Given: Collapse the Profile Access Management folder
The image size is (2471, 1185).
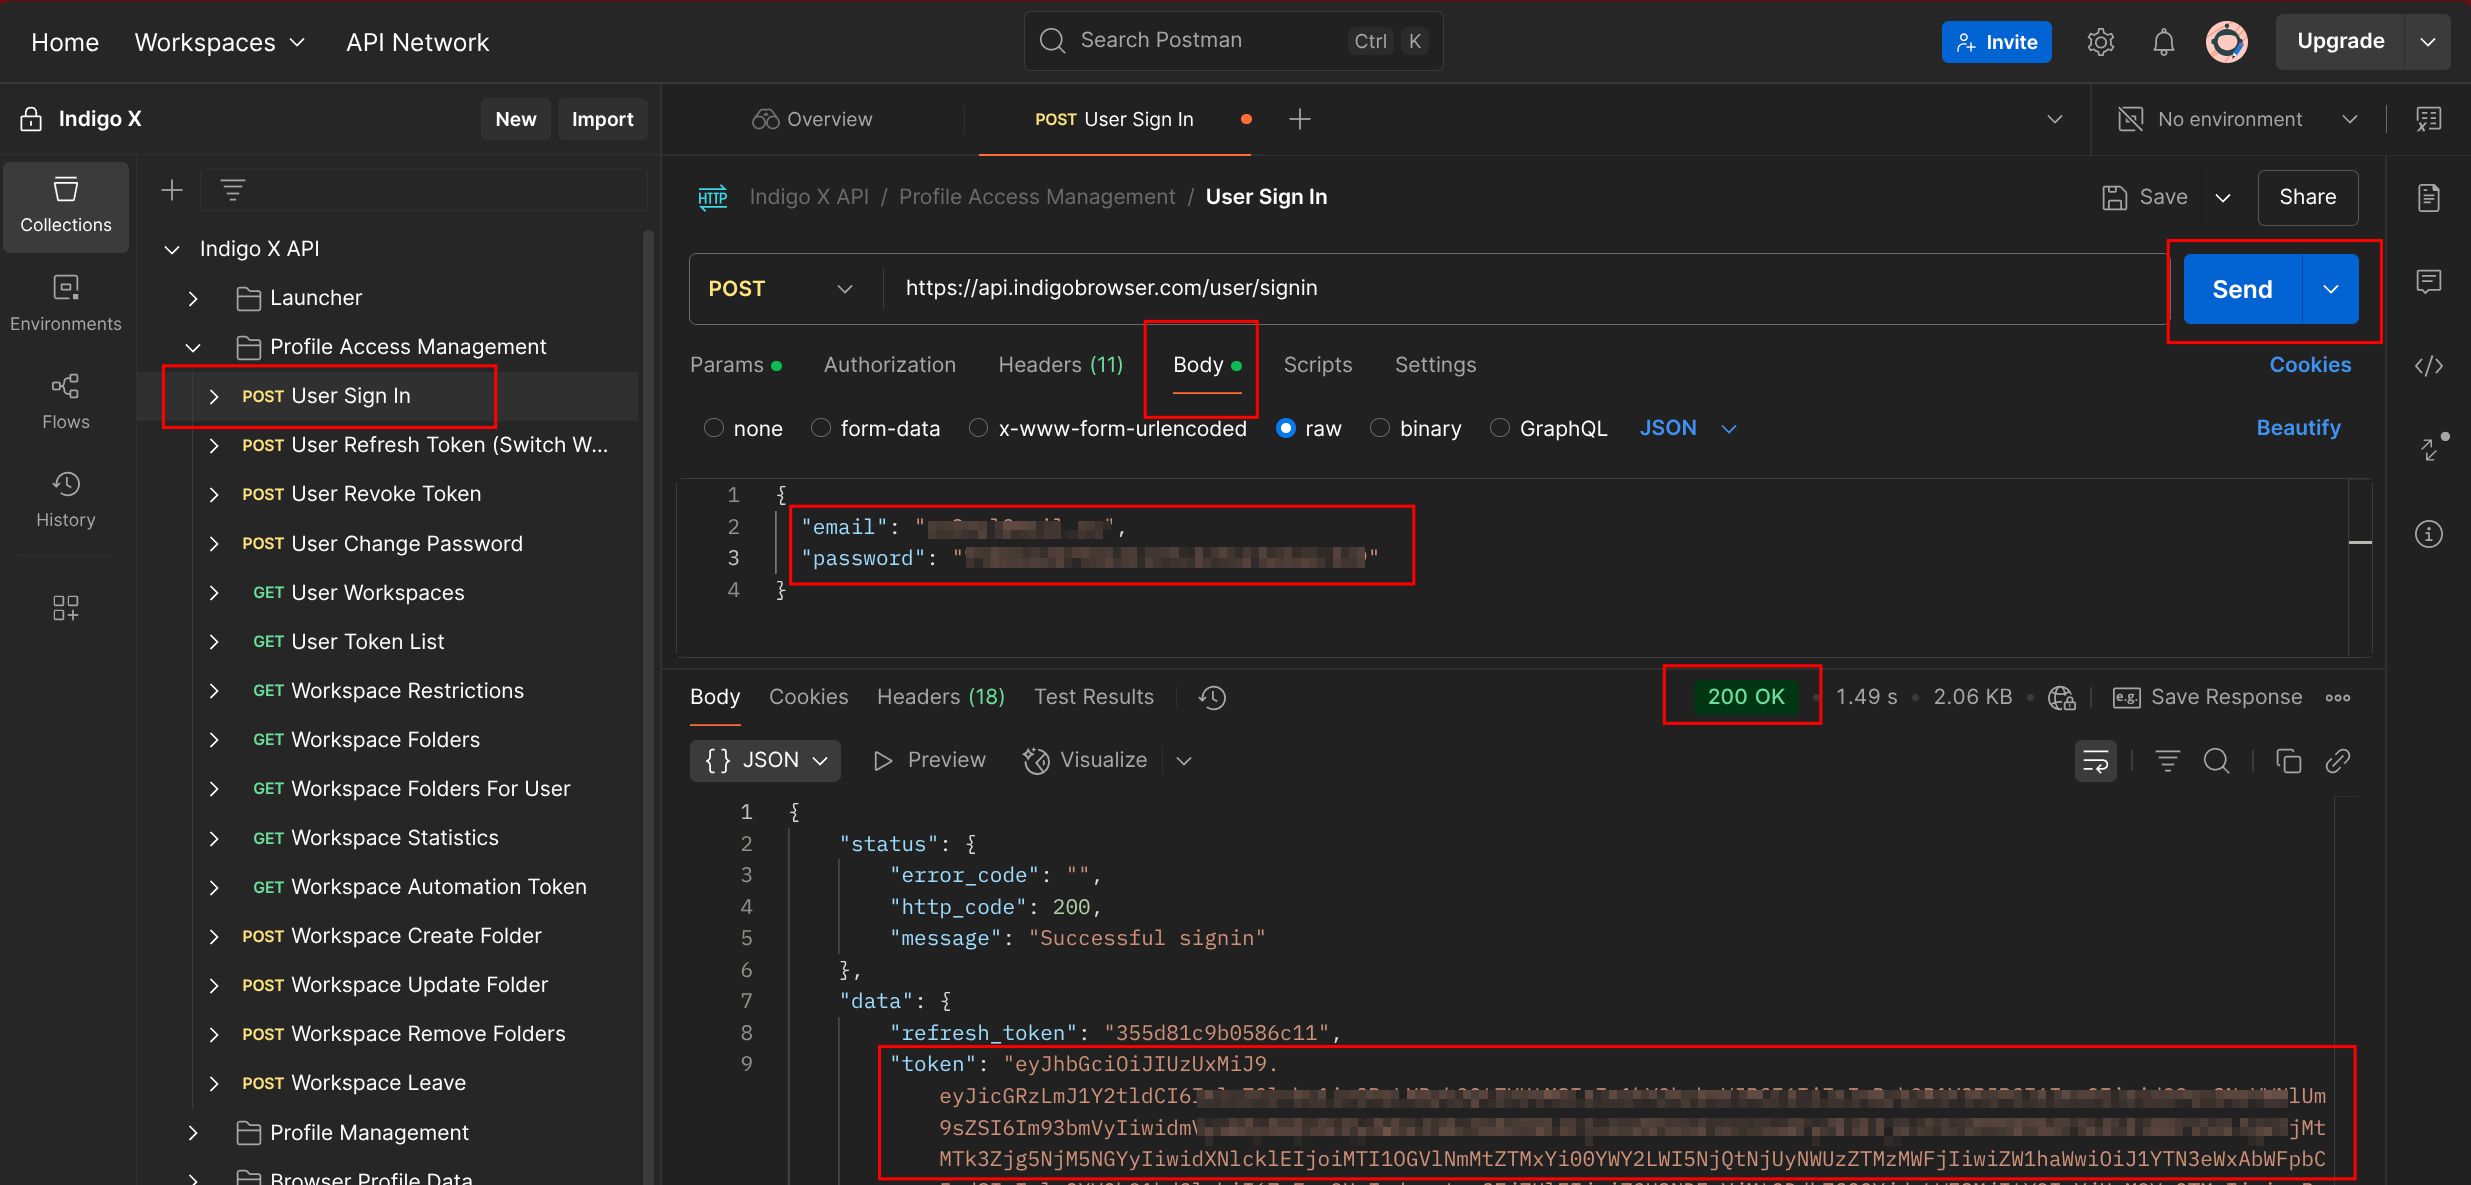Looking at the screenshot, I should click(x=193, y=347).
